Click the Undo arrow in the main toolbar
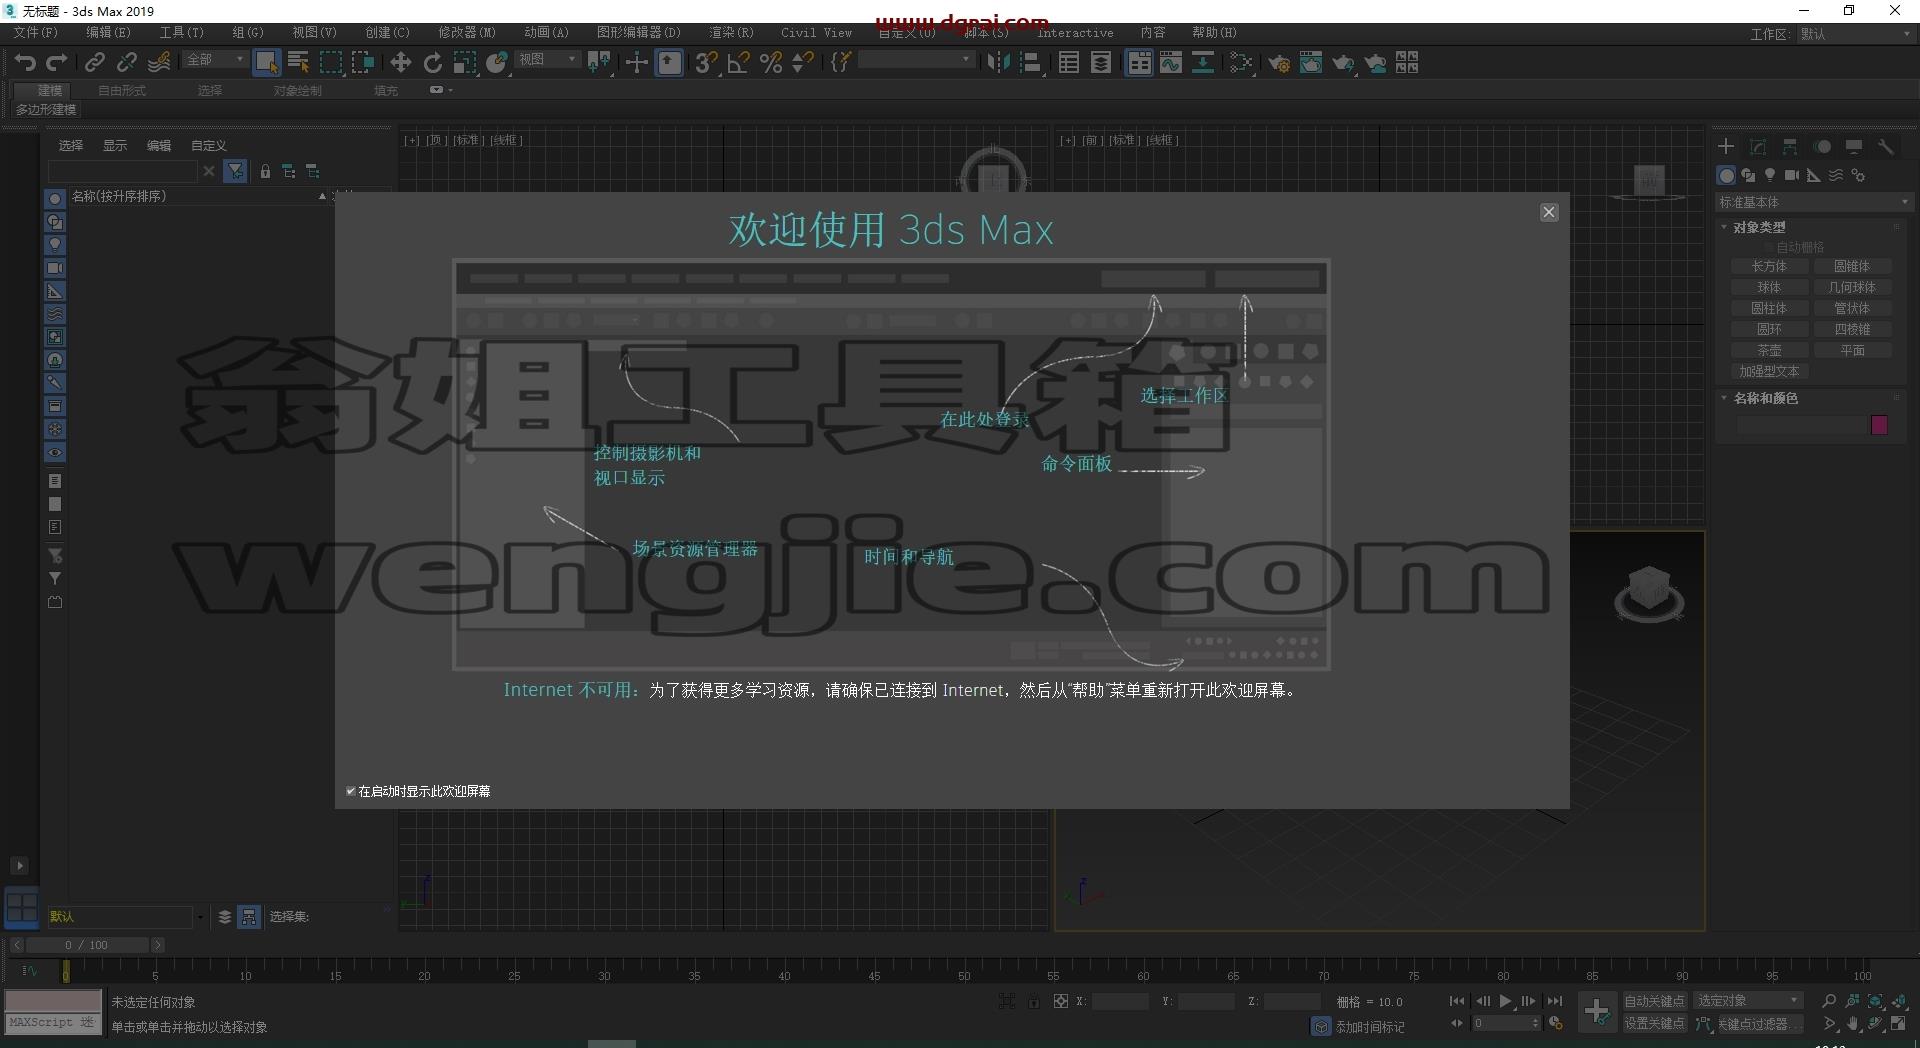The width and height of the screenshot is (1920, 1048). pos(25,63)
